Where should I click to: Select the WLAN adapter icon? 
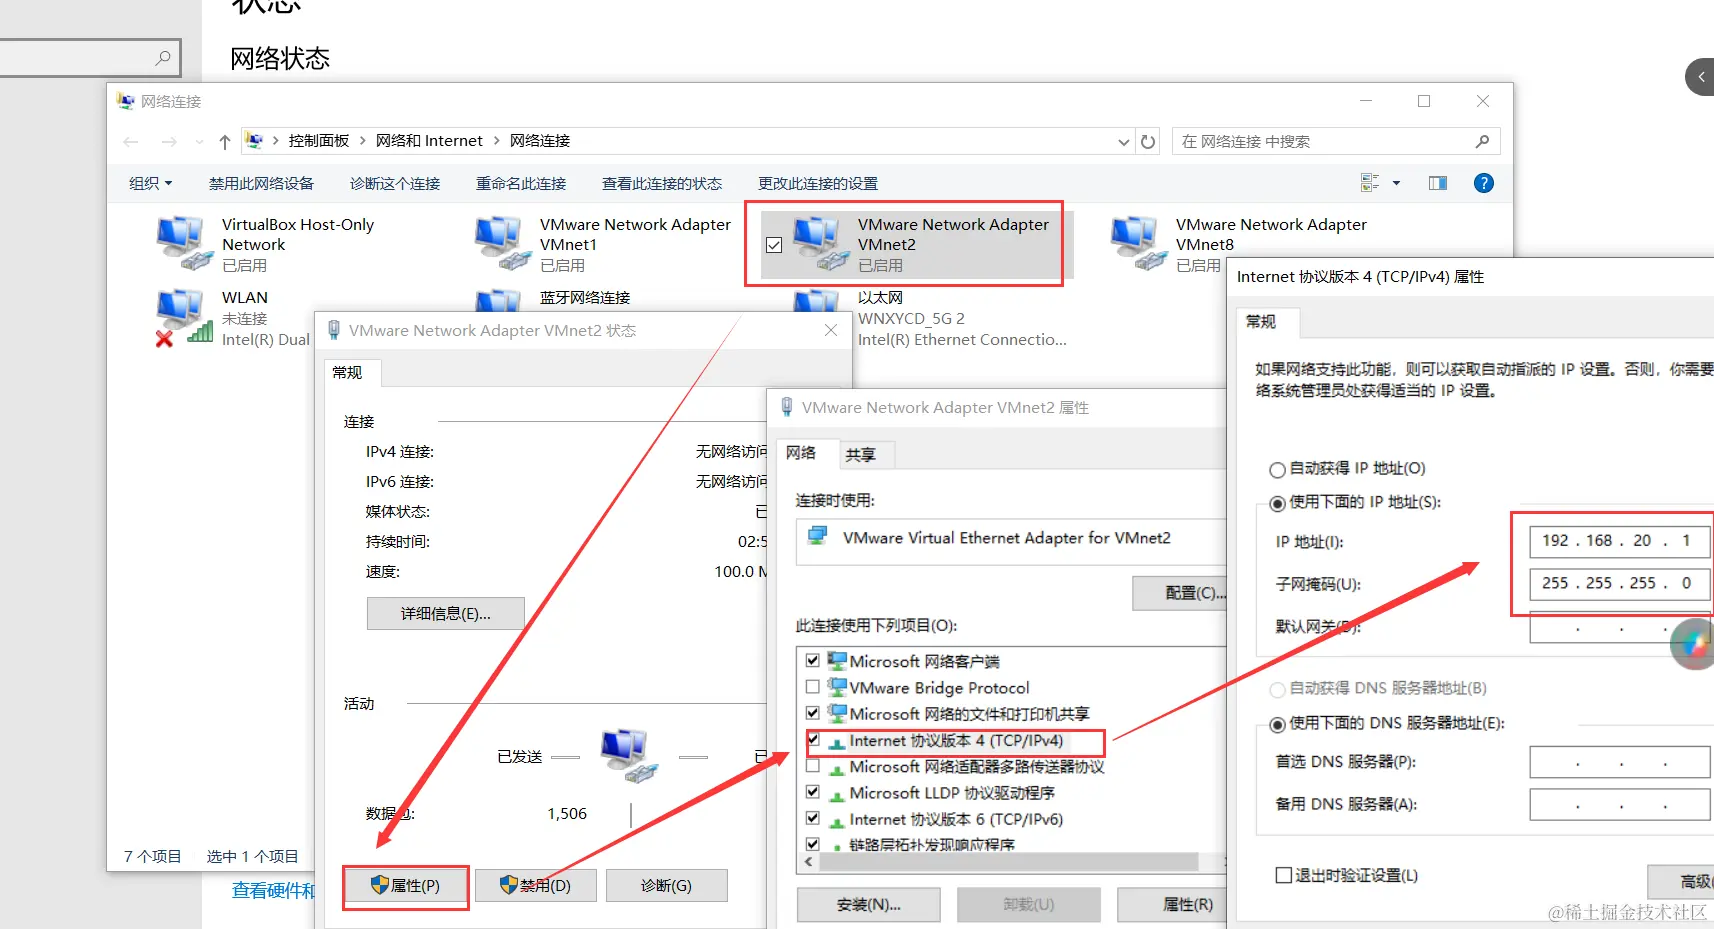(184, 318)
